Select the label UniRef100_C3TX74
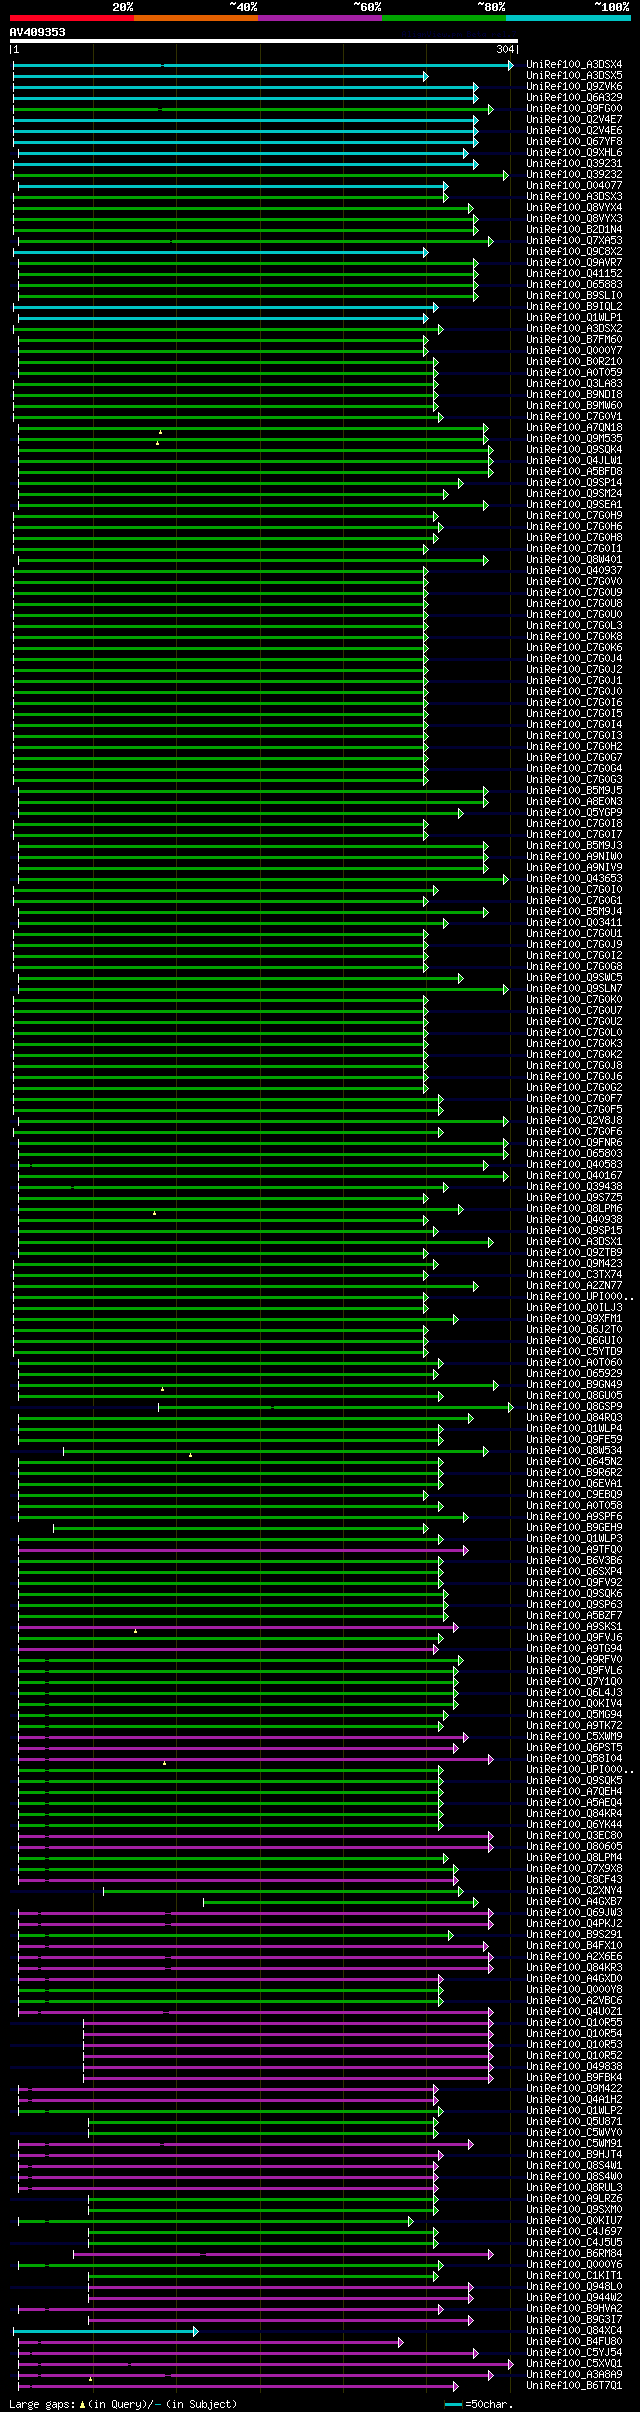The width and height of the screenshot is (640, 2412). click(574, 1275)
